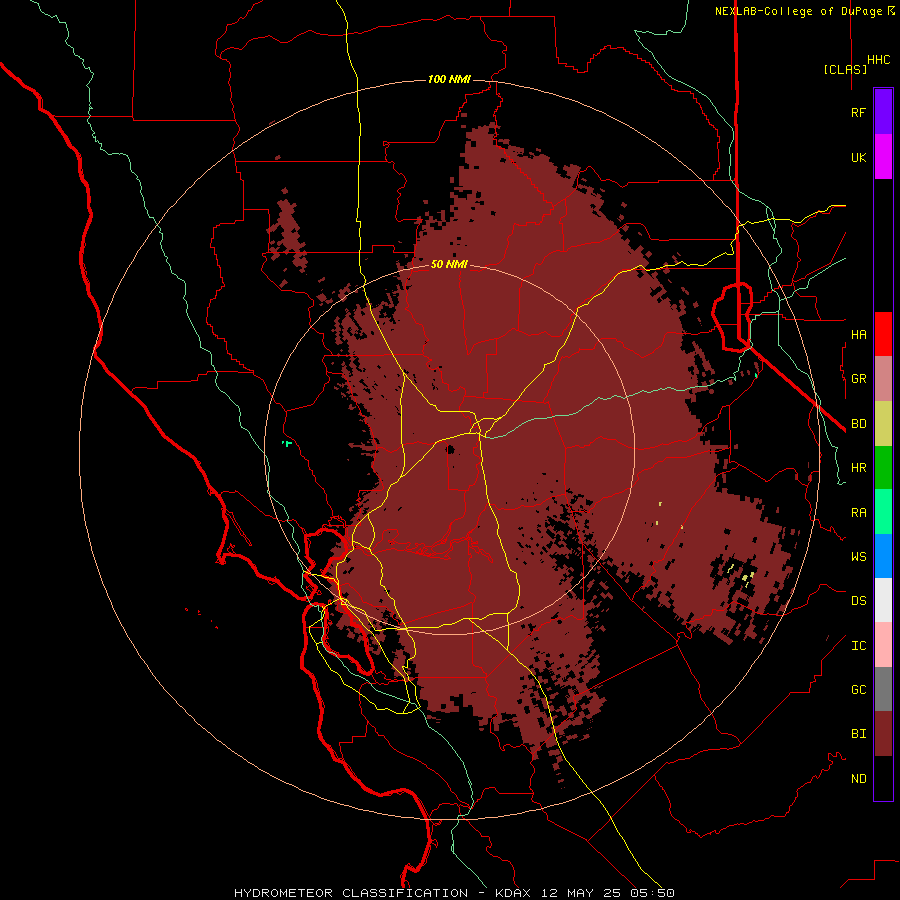Click the DS legend label
This screenshot has width=900, height=900.
859,601
